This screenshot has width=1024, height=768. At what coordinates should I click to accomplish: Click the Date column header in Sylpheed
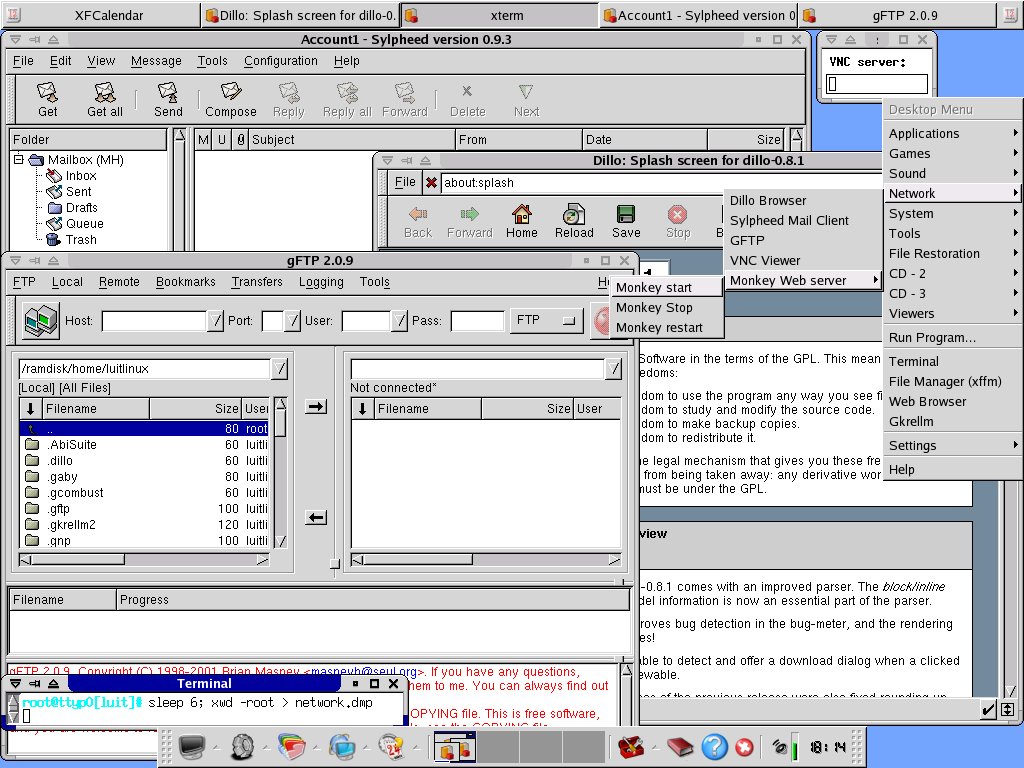tap(644, 140)
